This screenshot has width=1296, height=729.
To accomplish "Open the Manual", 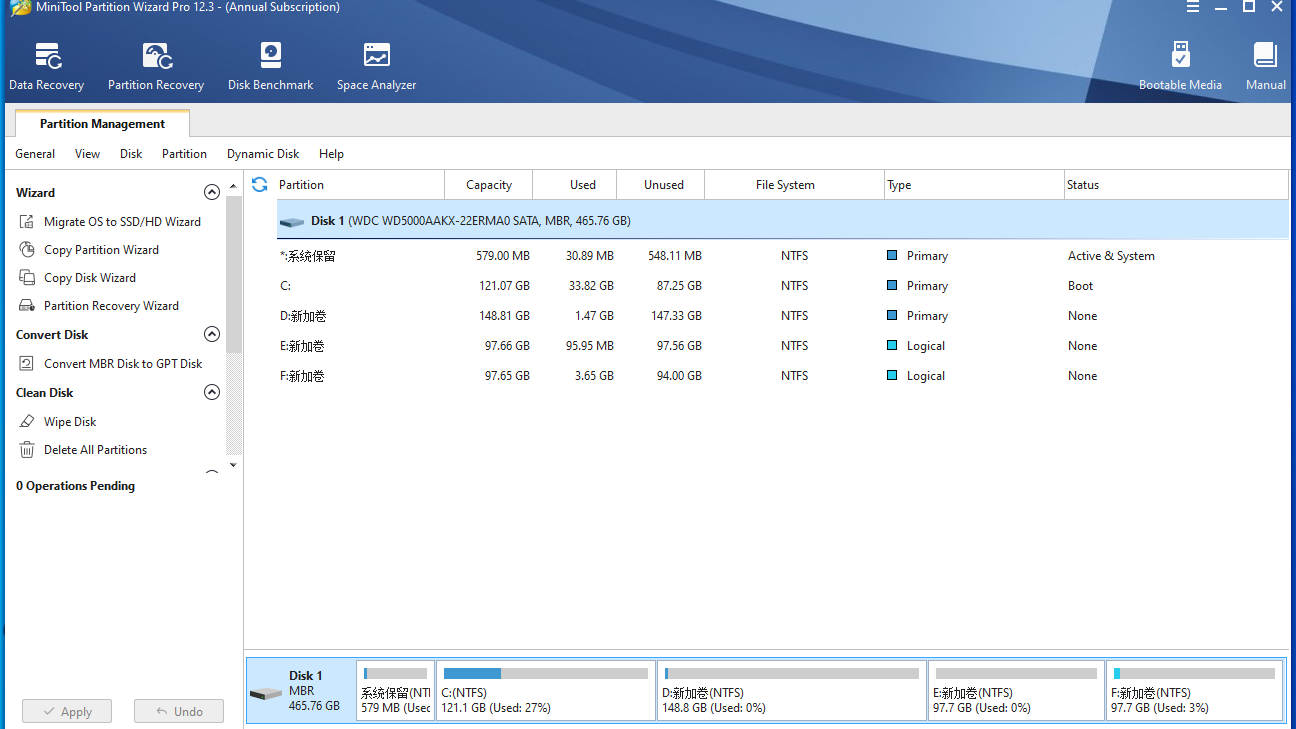I will [x=1264, y=63].
